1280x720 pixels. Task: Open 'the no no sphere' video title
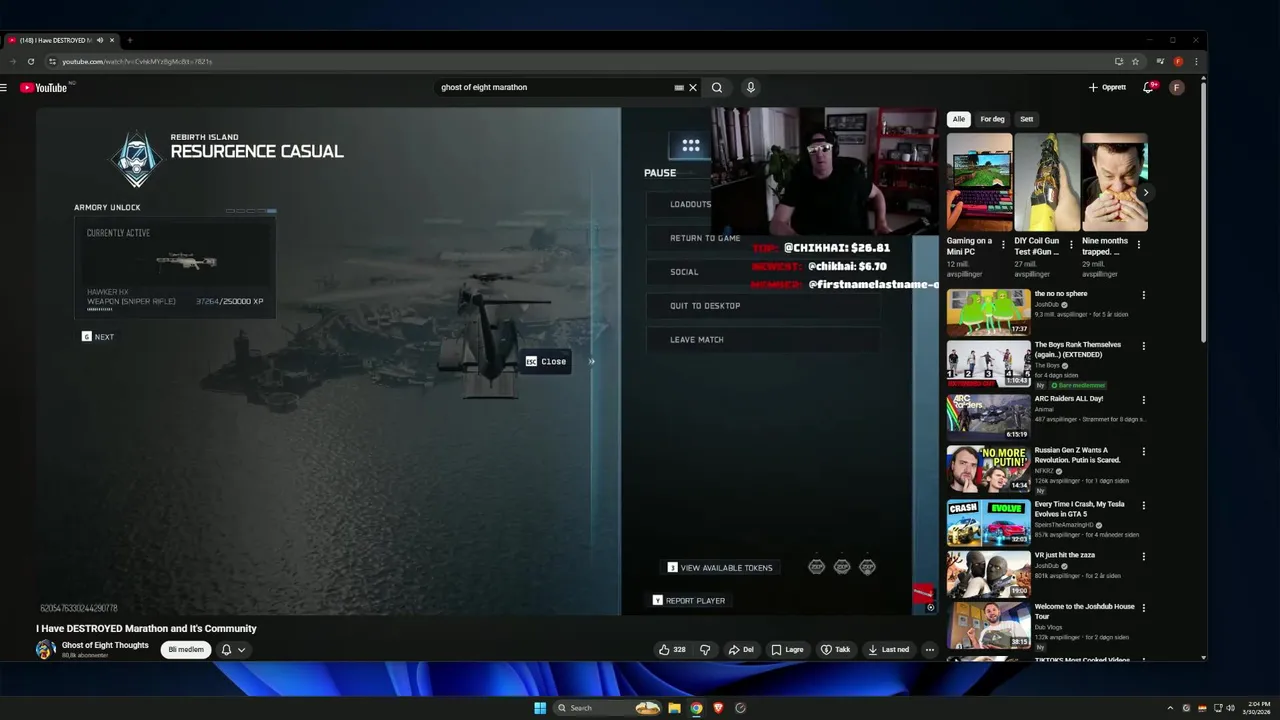[1061, 294]
